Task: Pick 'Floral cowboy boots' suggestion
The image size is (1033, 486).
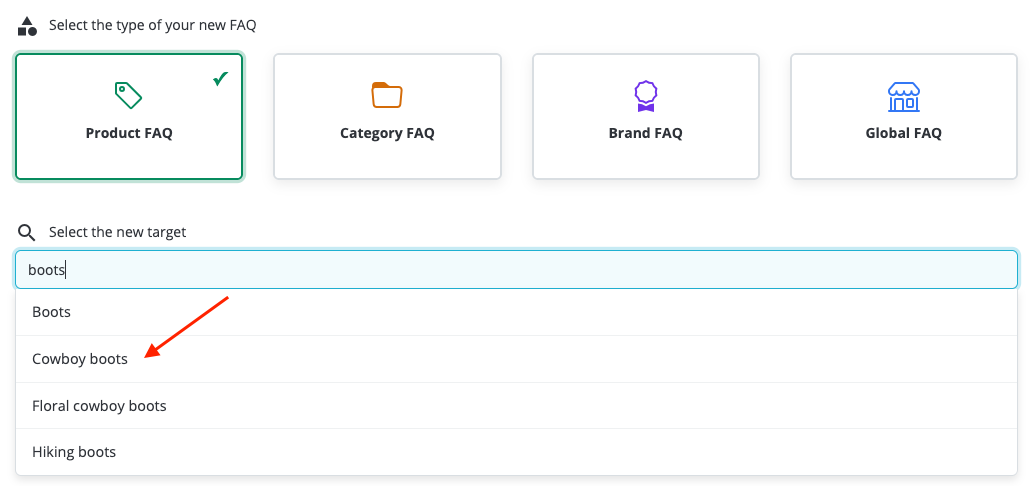Action: pos(99,406)
